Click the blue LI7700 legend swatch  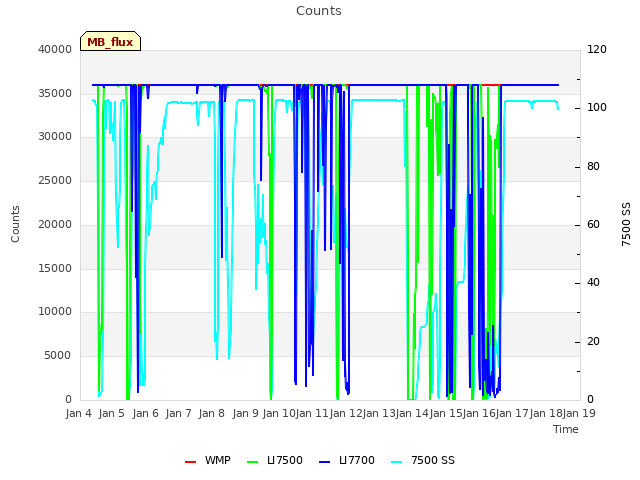click(324, 461)
